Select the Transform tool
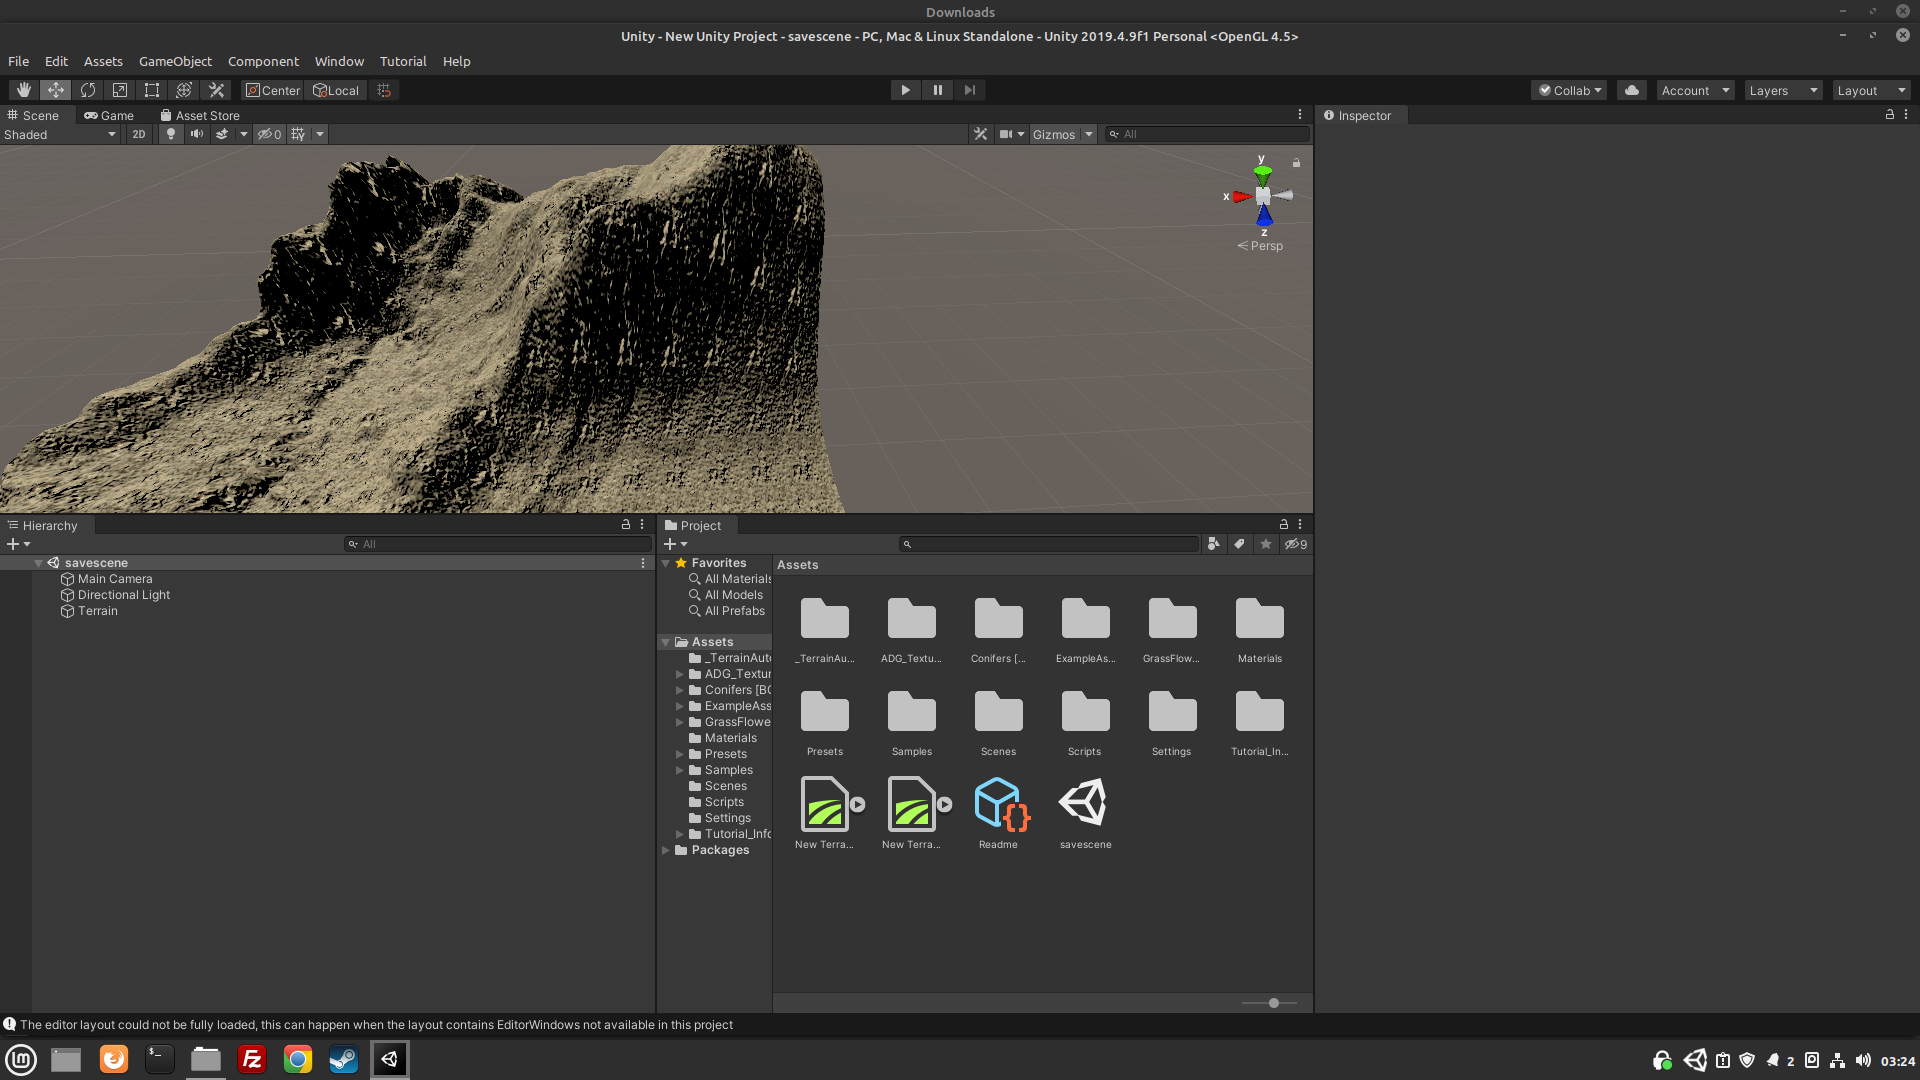This screenshot has height=1080, width=1920. (184, 90)
